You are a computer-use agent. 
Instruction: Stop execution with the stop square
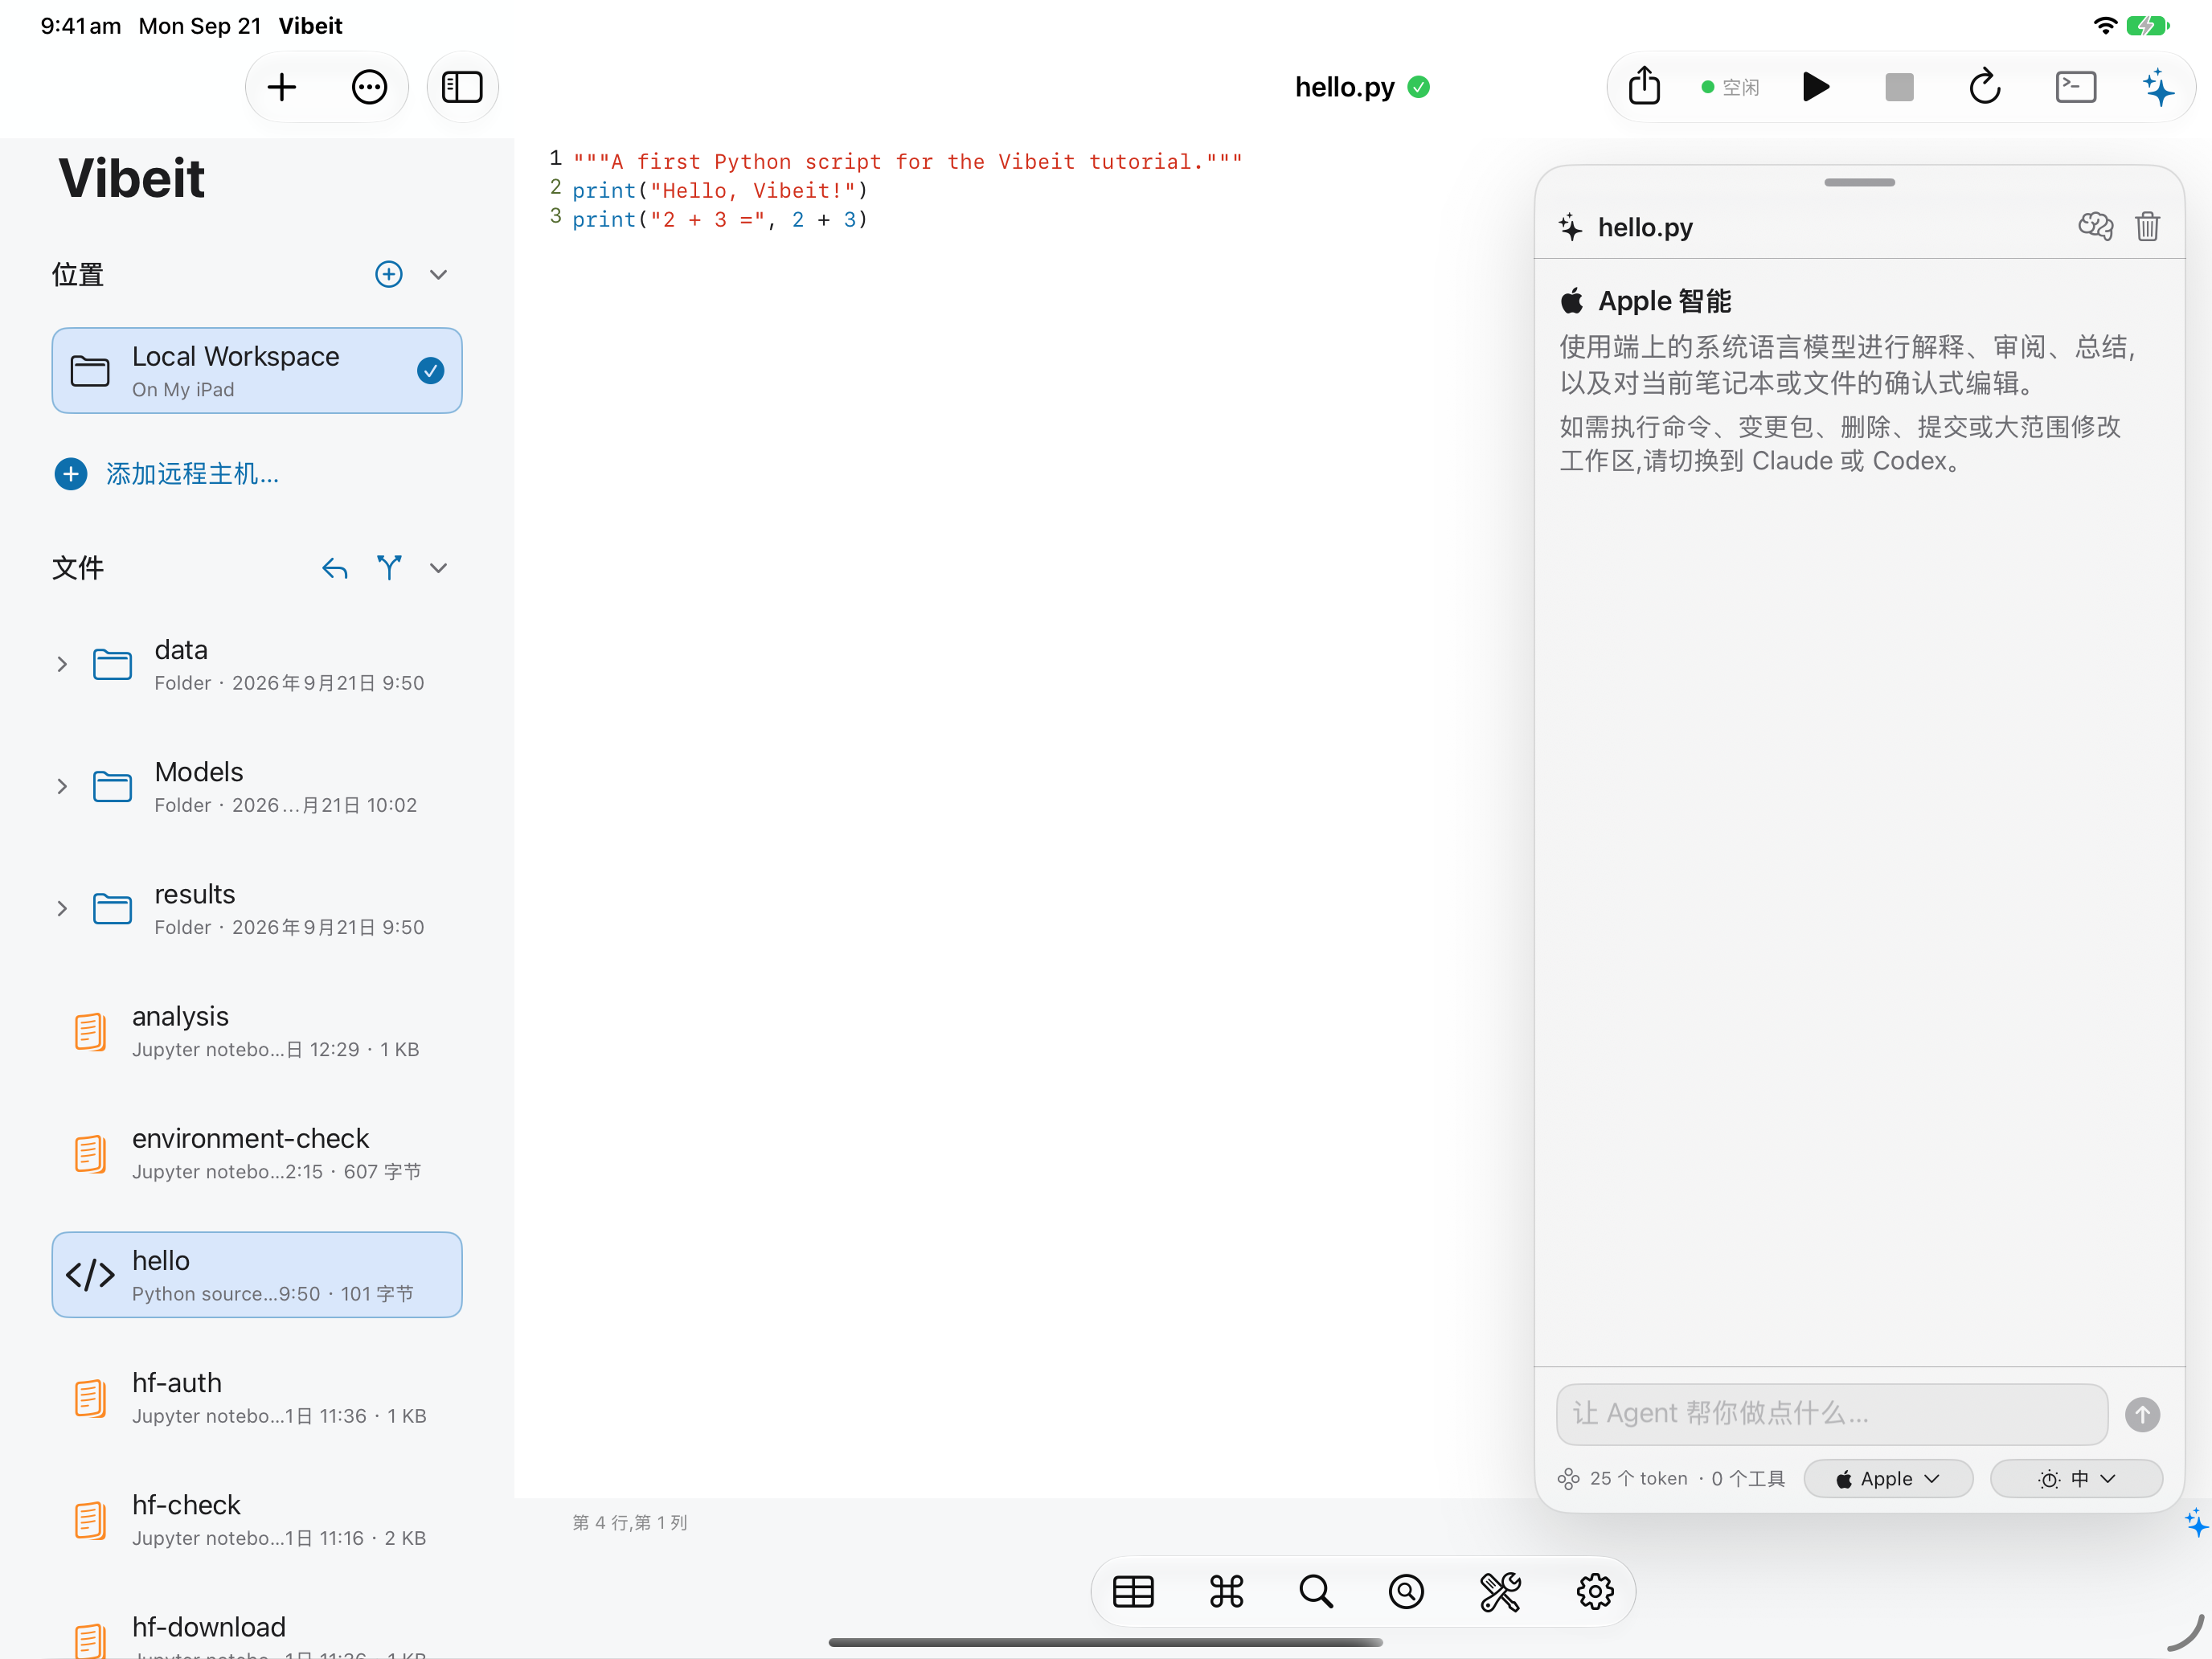[1899, 87]
